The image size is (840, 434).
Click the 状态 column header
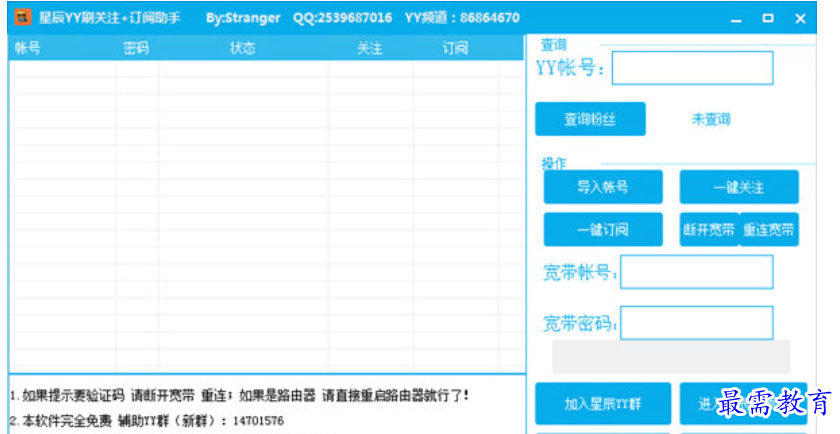tap(243, 48)
